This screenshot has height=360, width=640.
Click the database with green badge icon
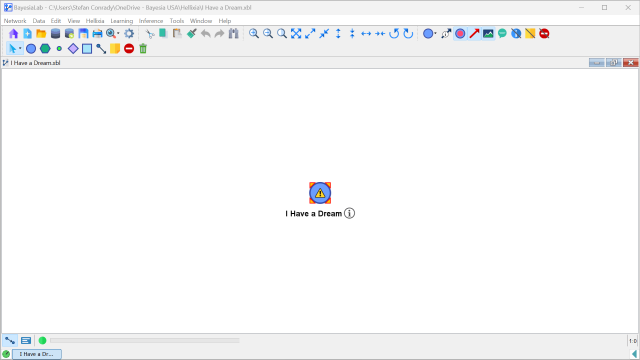pos(69,33)
